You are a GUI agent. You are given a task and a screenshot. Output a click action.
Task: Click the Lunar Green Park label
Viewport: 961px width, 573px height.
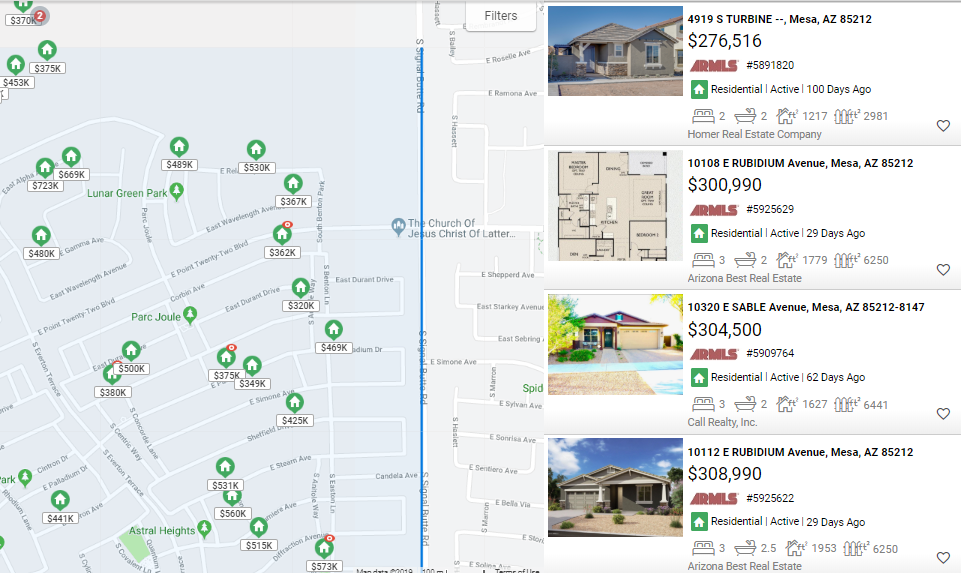pyautogui.click(x=127, y=193)
